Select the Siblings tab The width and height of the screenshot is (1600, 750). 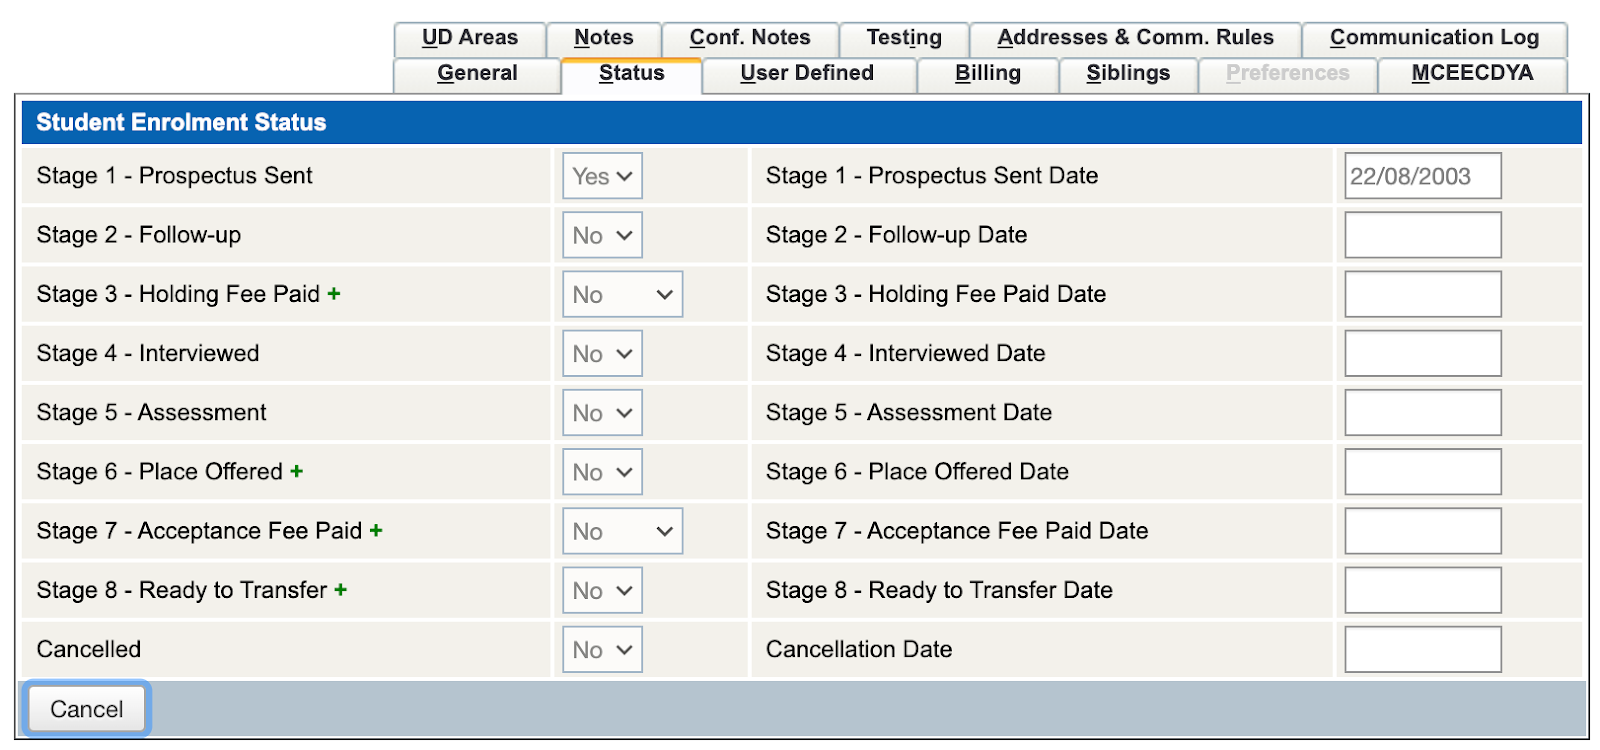(1128, 74)
